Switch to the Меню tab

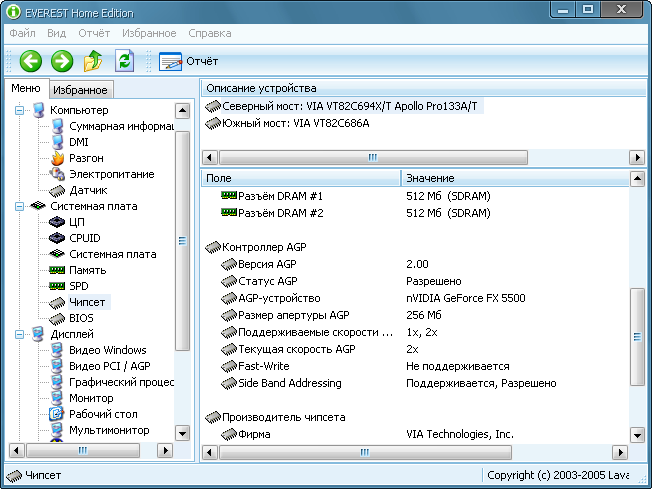point(26,88)
